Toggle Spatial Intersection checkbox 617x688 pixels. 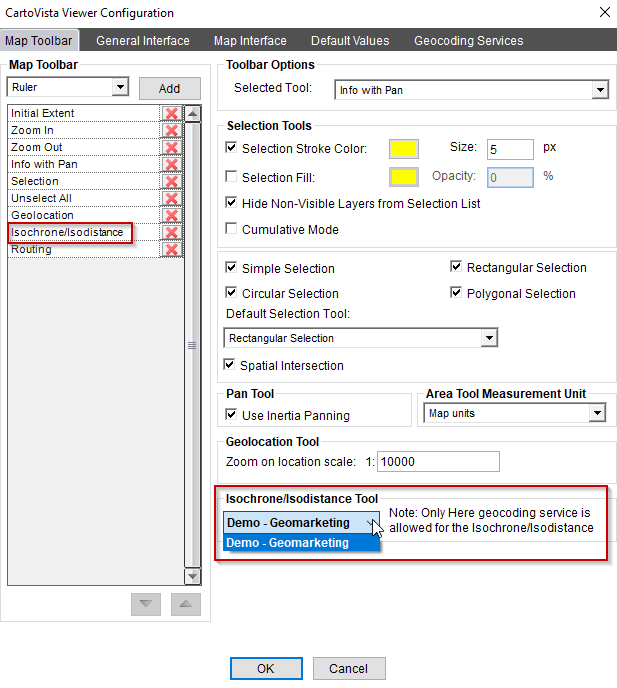click(x=229, y=364)
